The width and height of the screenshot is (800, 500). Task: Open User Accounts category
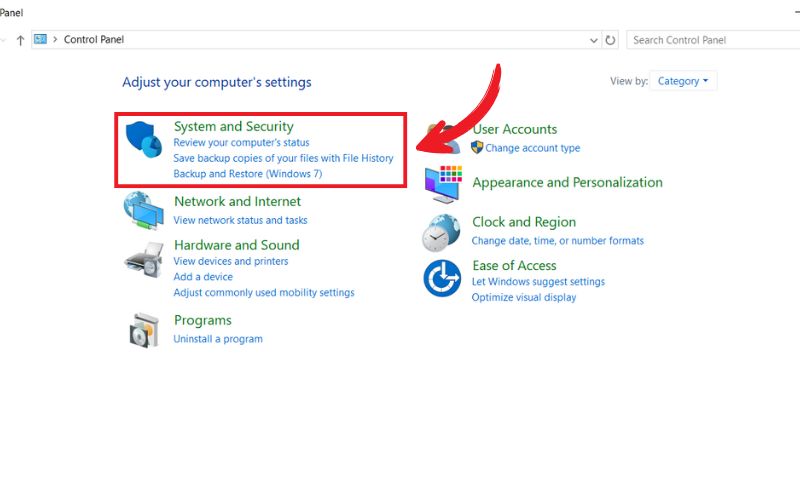515,129
